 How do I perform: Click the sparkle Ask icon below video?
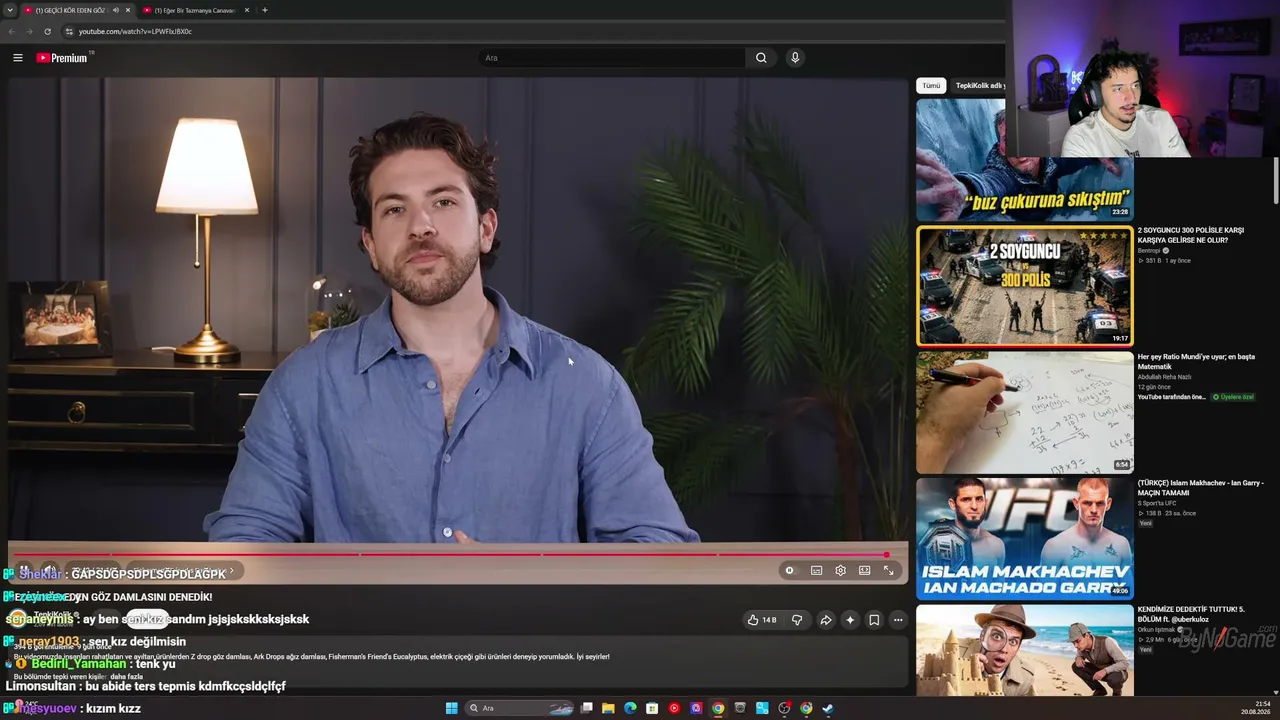pyautogui.click(x=850, y=620)
